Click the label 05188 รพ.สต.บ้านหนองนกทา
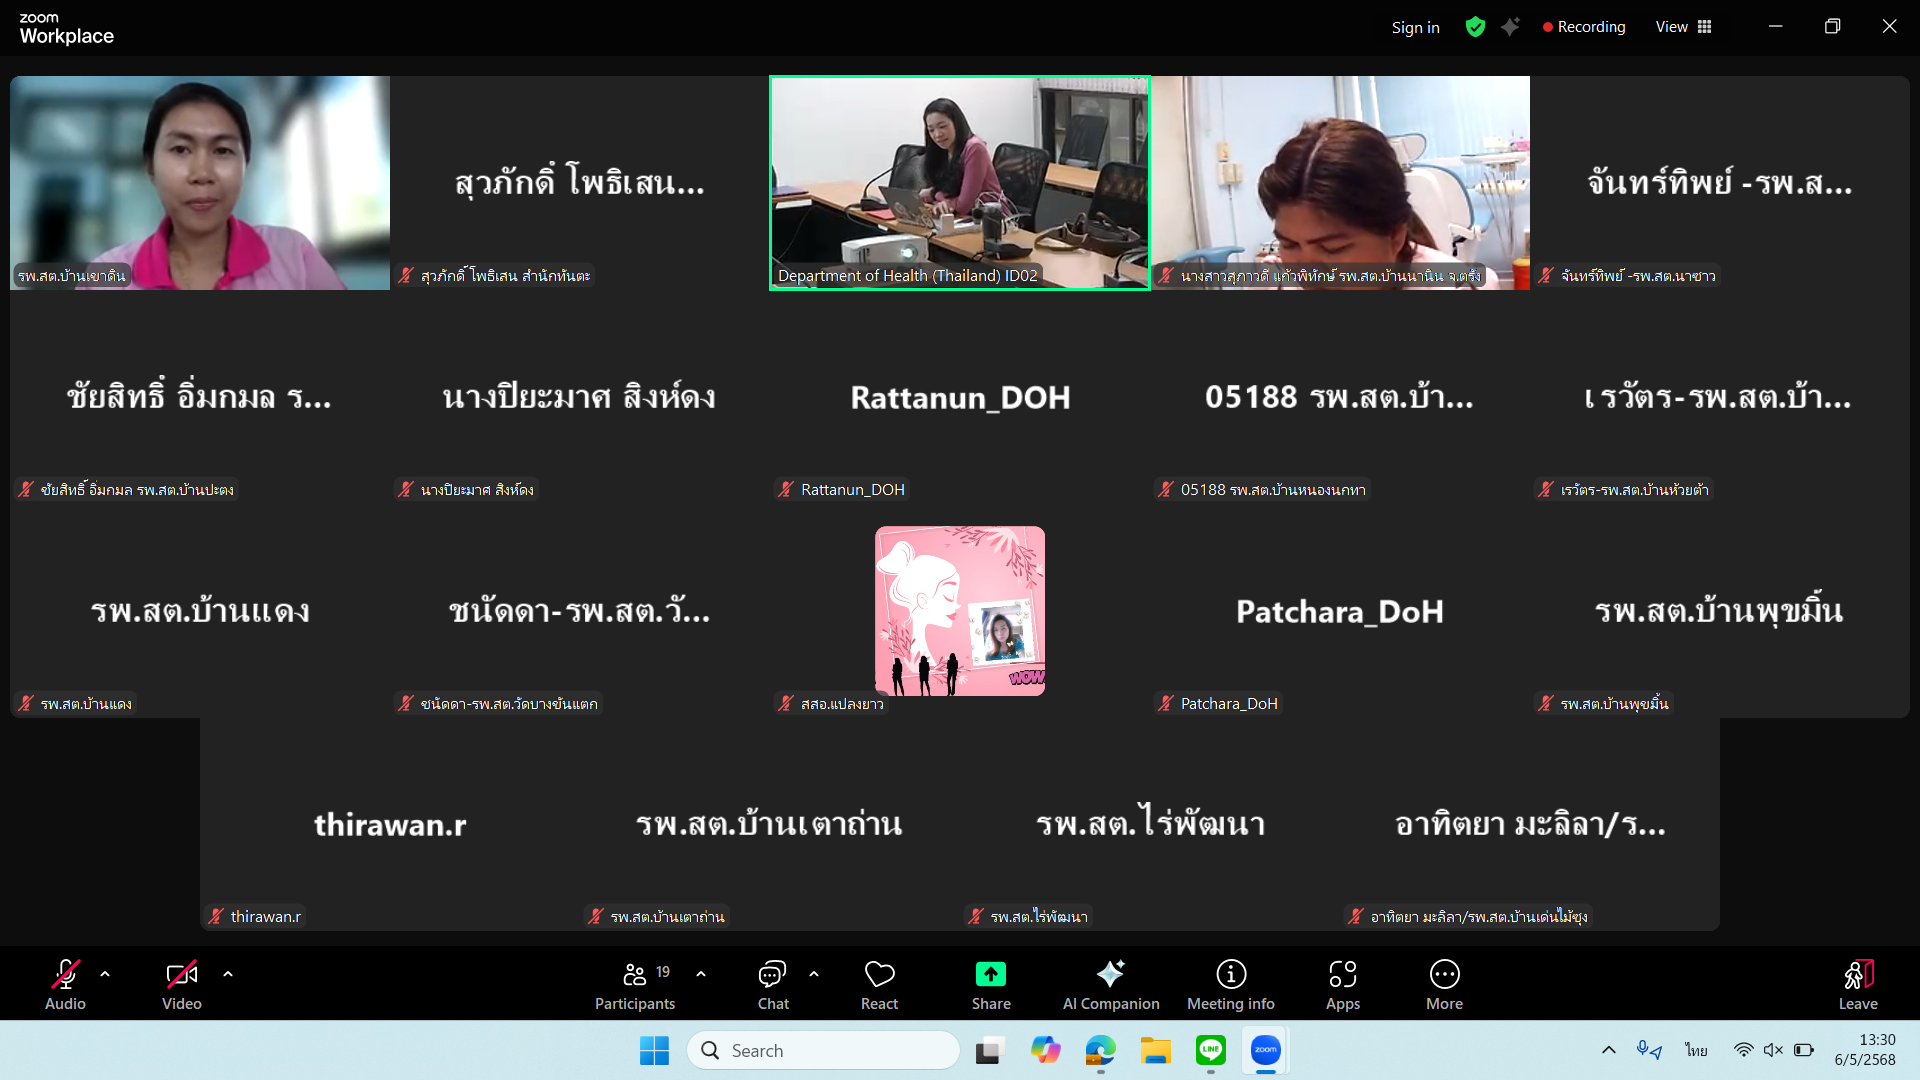 [x=1273, y=489]
